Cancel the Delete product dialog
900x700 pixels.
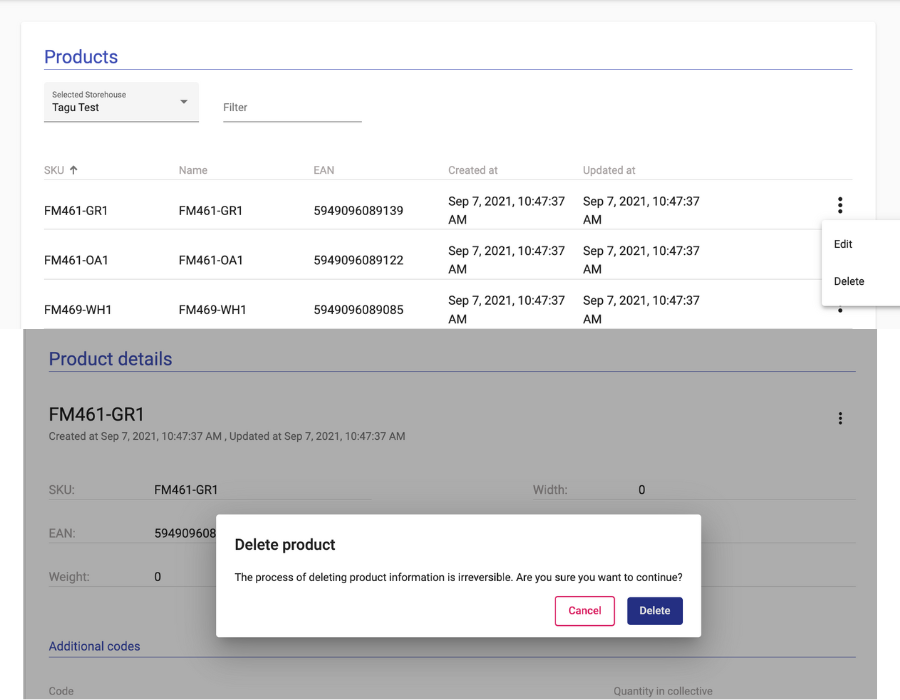click(584, 610)
